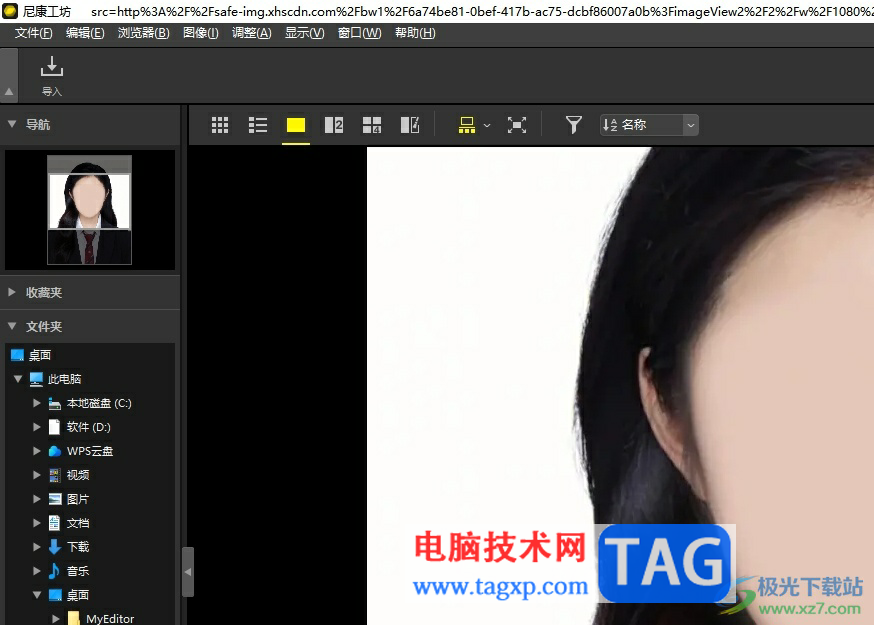The width and height of the screenshot is (874, 625).
Task: Click the 尼康工坊 application icon in title bar
Action: (x=10, y=11)
